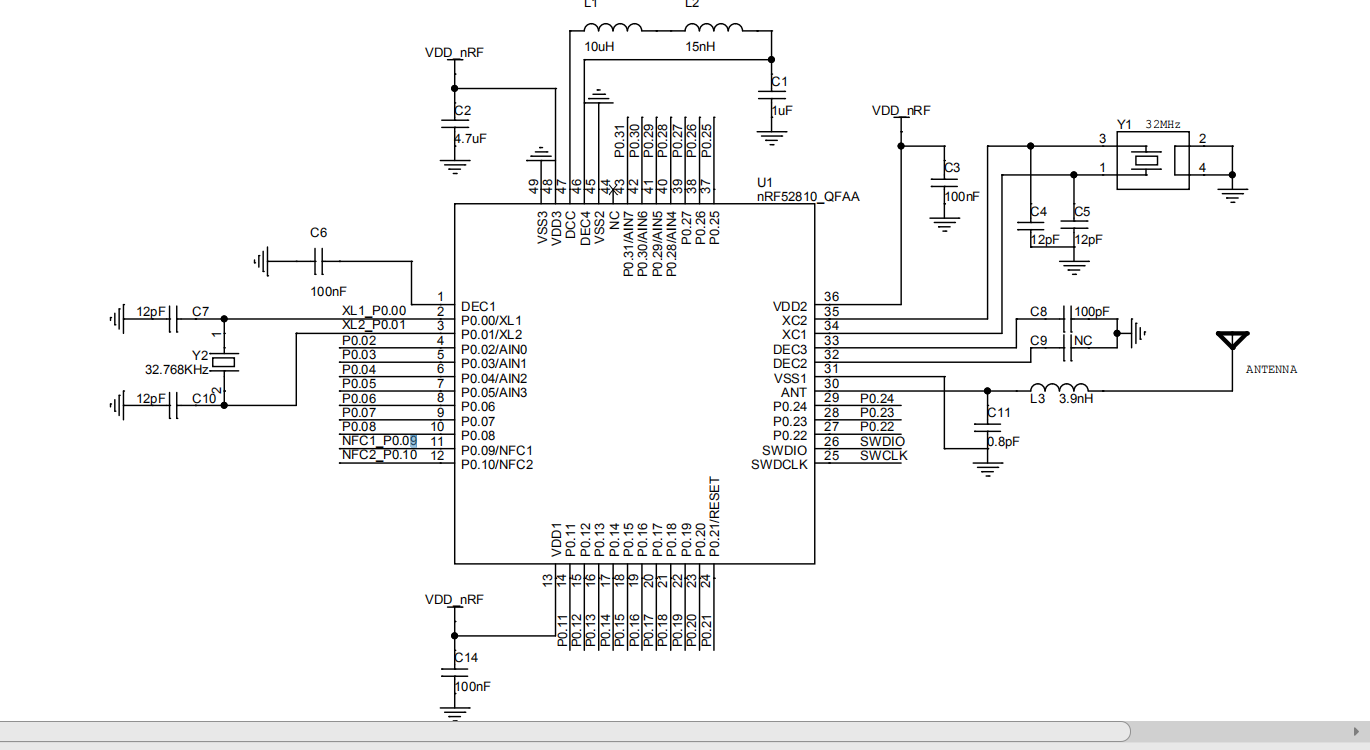Select the 100pF value of C8
This screenshot has height=750, width=1370.
1091,312
